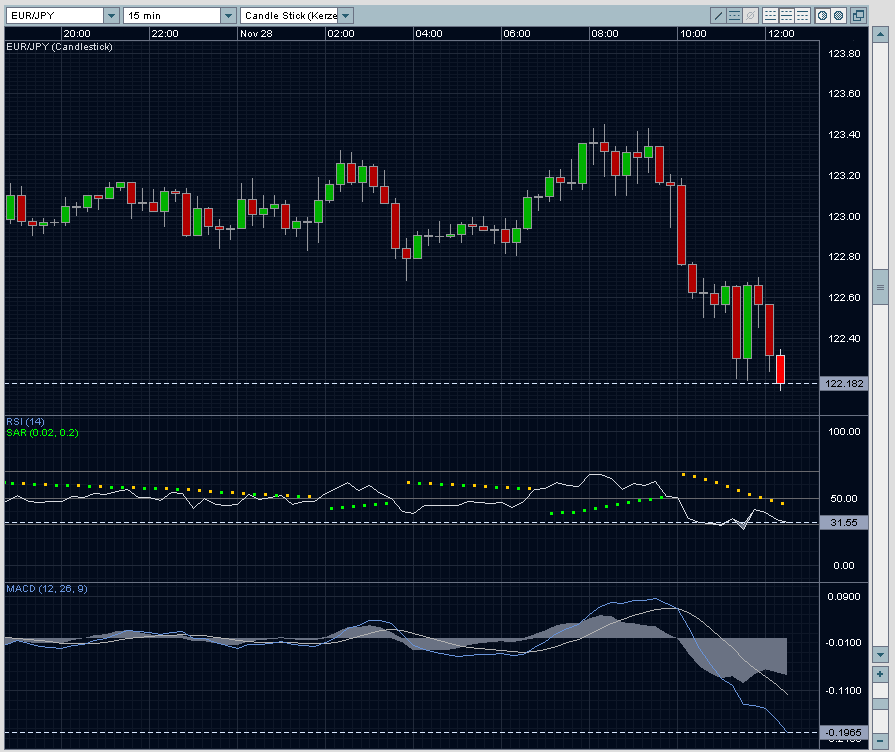Click the RSI value tag 31.55
This screenshot has height=752, width=895.
844,522
